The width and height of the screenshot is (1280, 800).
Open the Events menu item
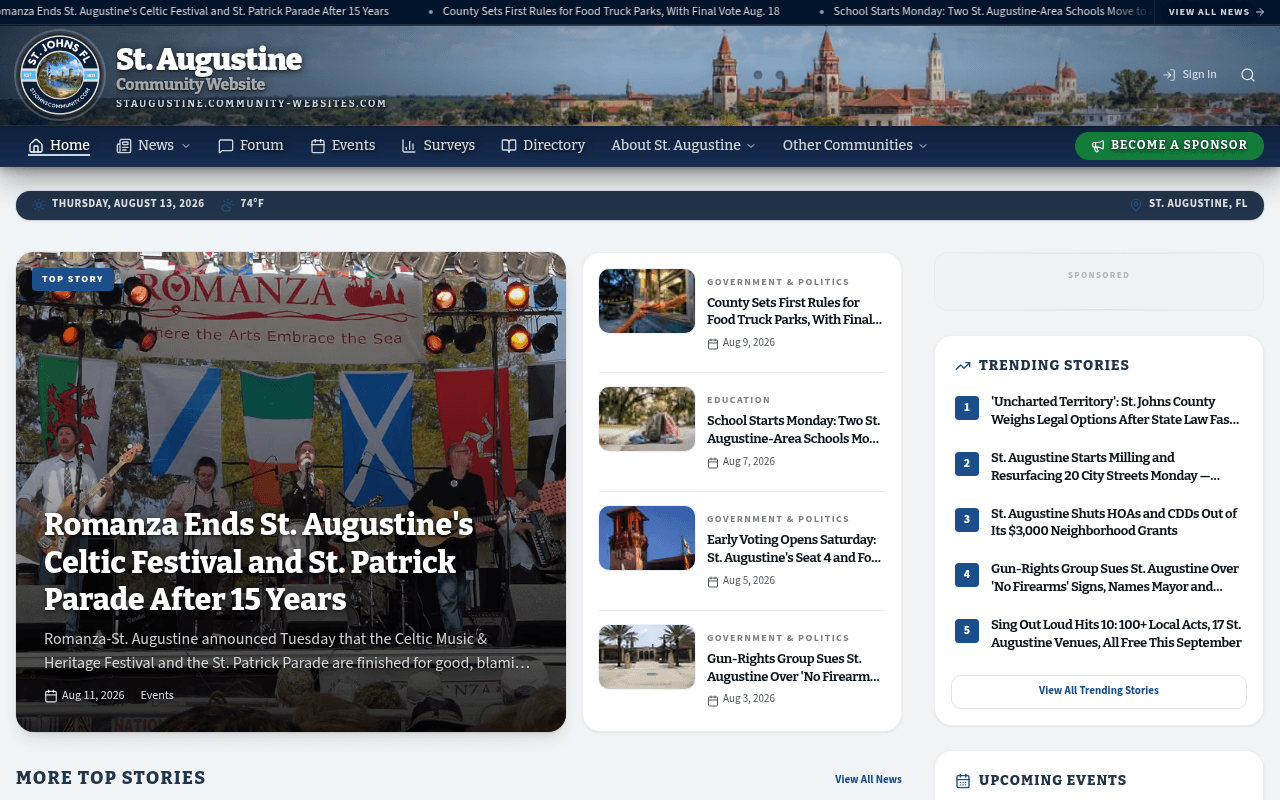[343, 146]
